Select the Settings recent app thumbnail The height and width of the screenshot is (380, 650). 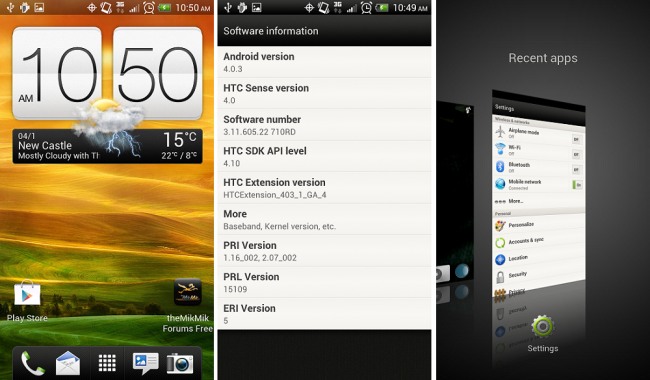coord(538,195)
